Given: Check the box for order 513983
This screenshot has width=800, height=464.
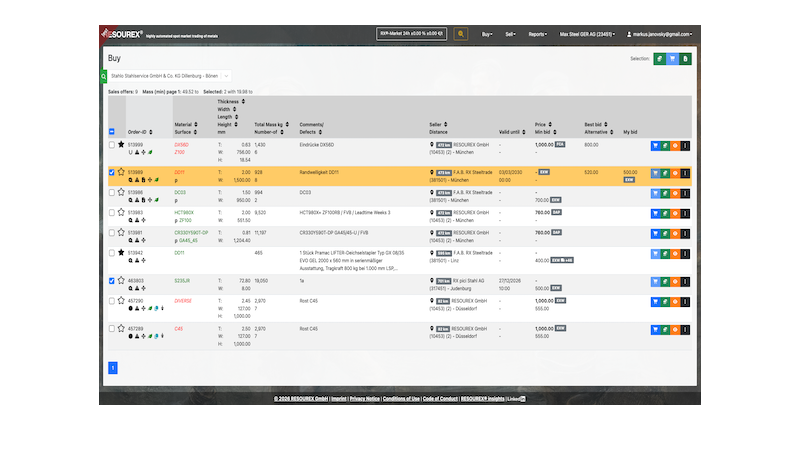Looking at the screenshot, I should pyautogui.click(x=112, y=212).
